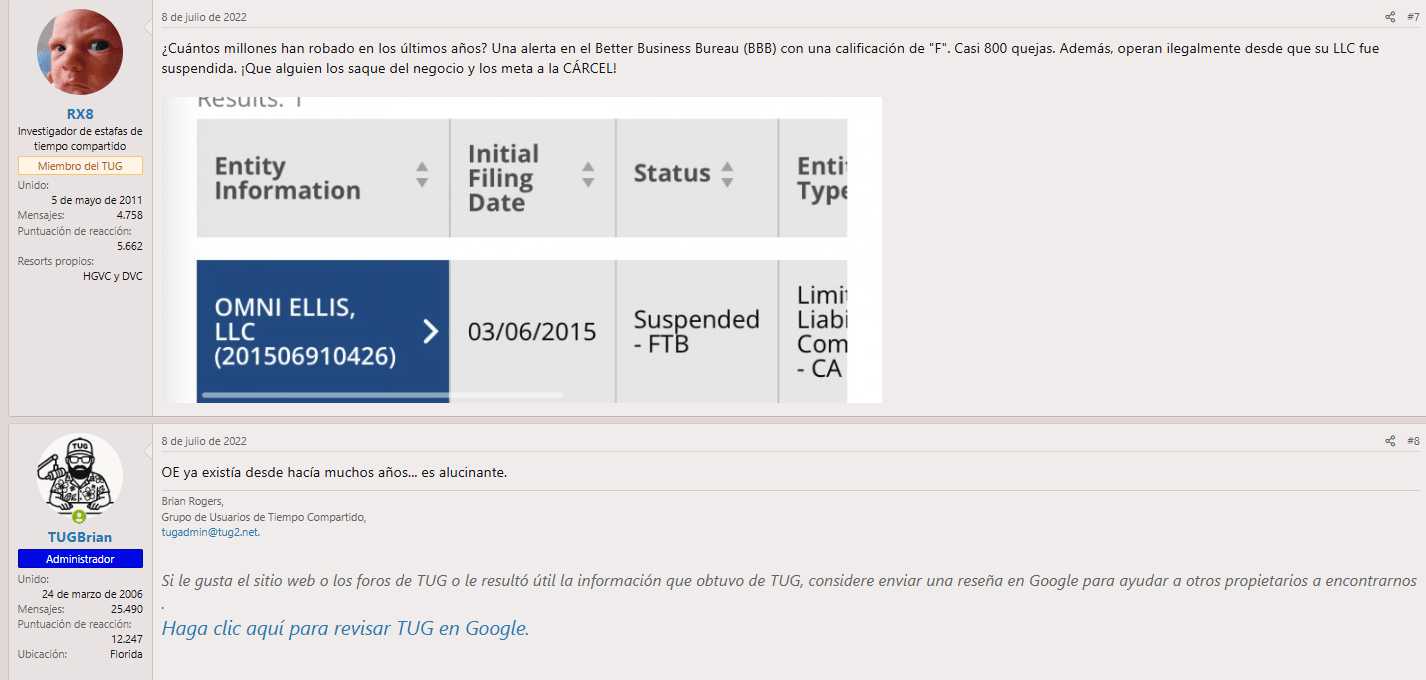Sort by Status column arrows
The width and height of the screenshot is (1426, 680).
(x=727, y=175)
